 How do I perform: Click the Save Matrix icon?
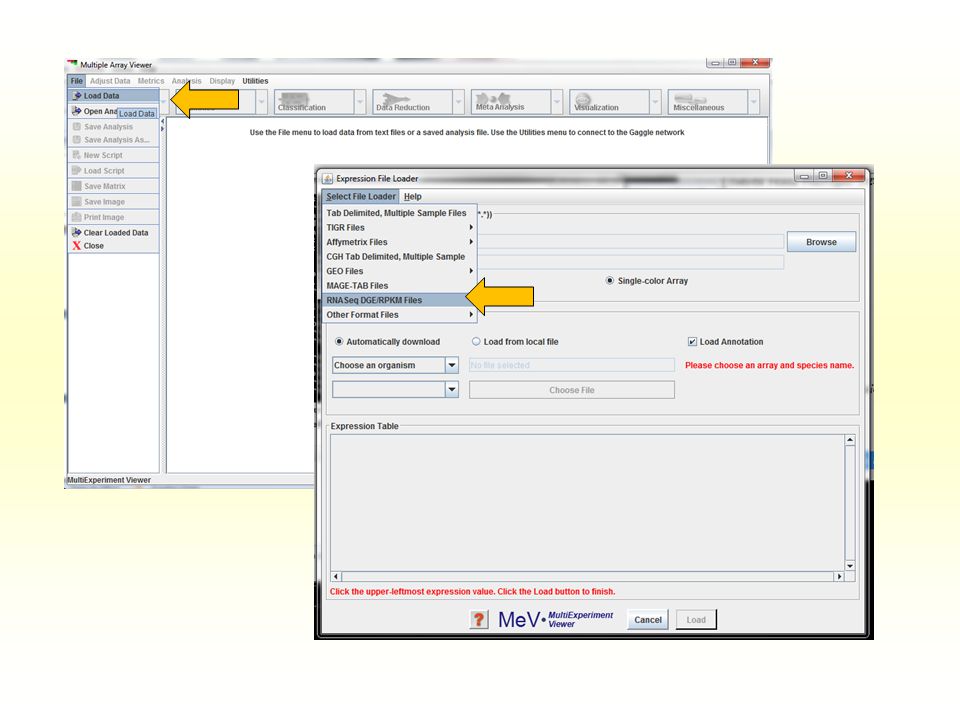point(77,186)
